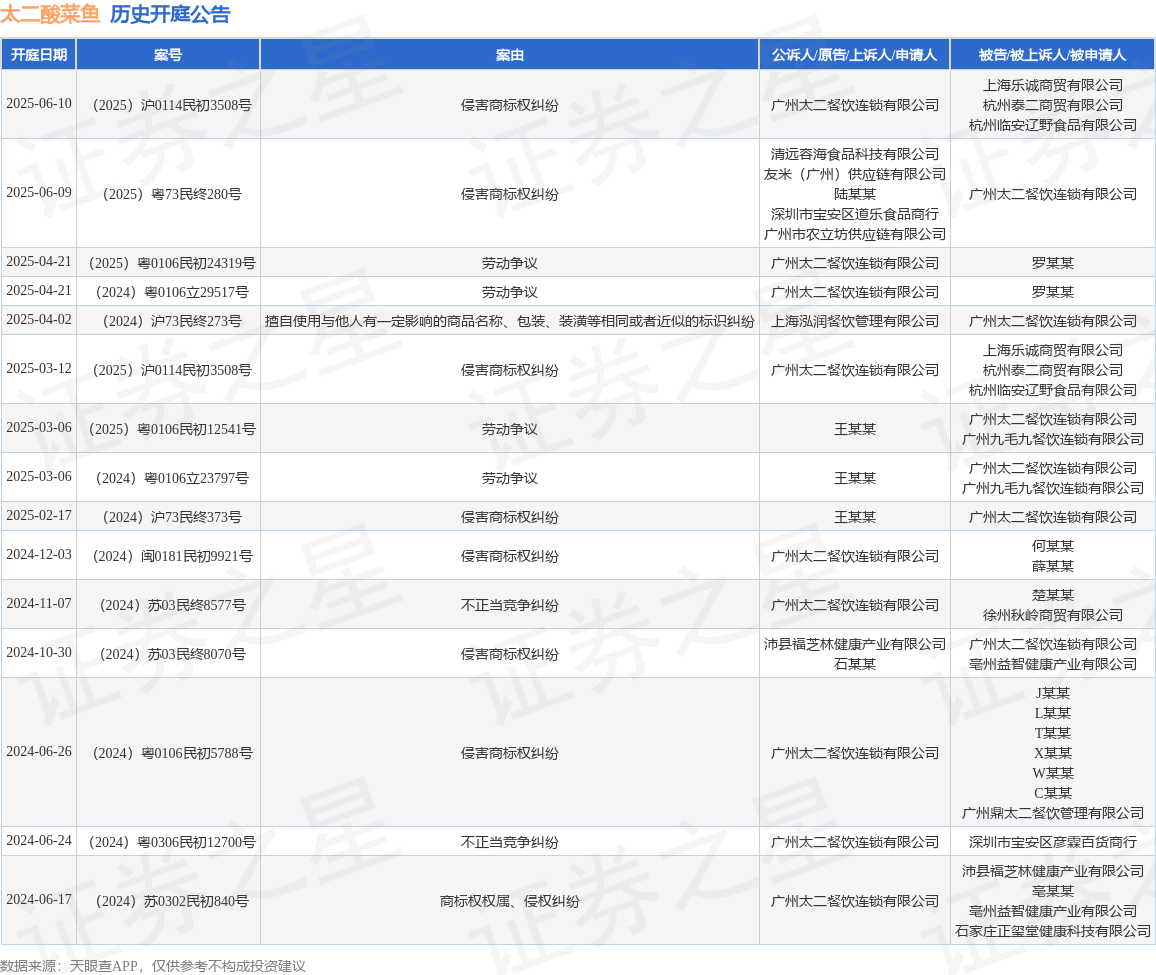The width and height of the screenshot is (1156, 975).
Task: Click case number （2025）粤0106民初12541号
Action: [x=173, y=429]
